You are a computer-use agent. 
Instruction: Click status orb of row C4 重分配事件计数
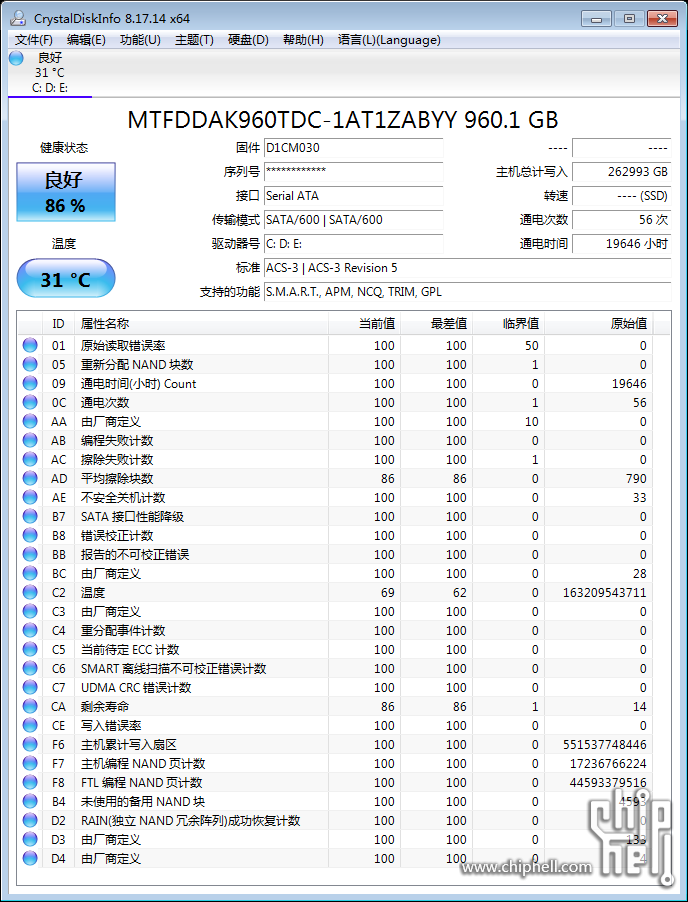point(30,630)
